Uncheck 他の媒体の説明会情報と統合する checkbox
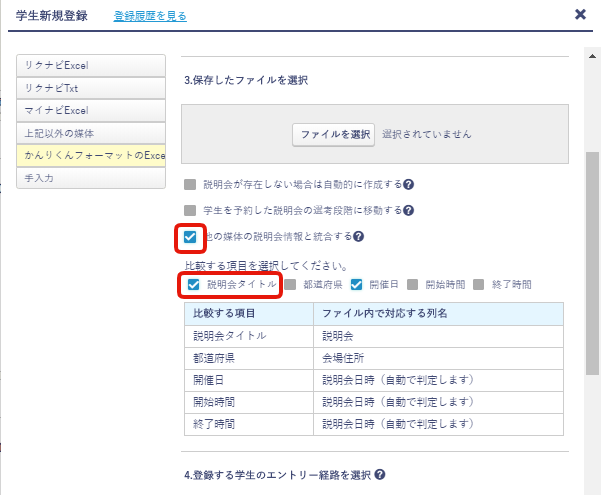Image resolution: width=601 pixels, height=495 pixels. pyautogui.click(x=190, y=237)
